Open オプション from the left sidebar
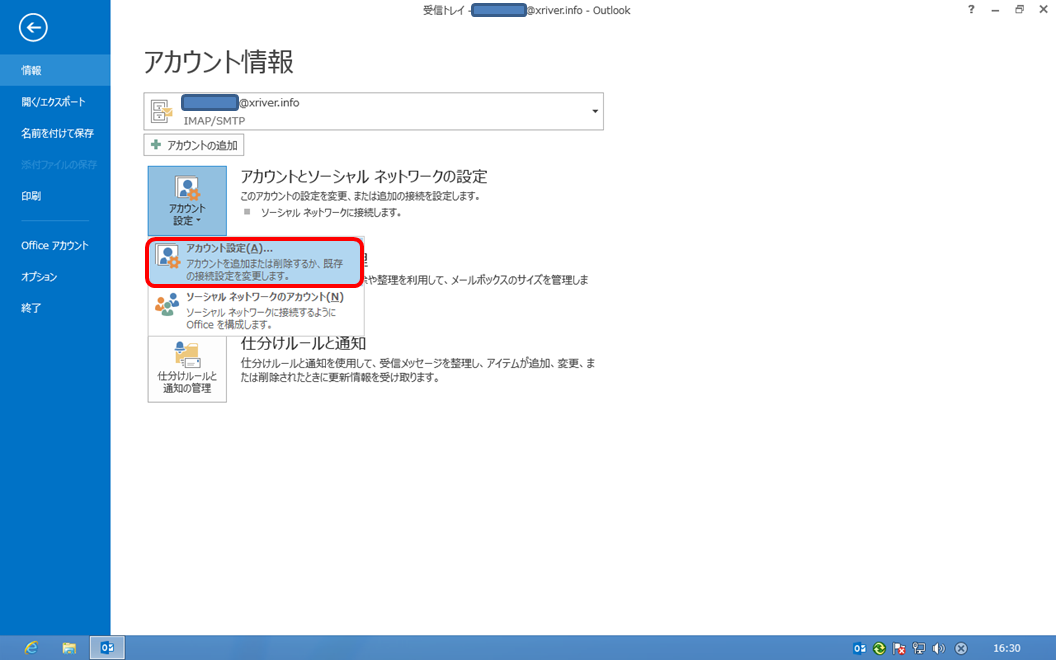 point(39,277)
